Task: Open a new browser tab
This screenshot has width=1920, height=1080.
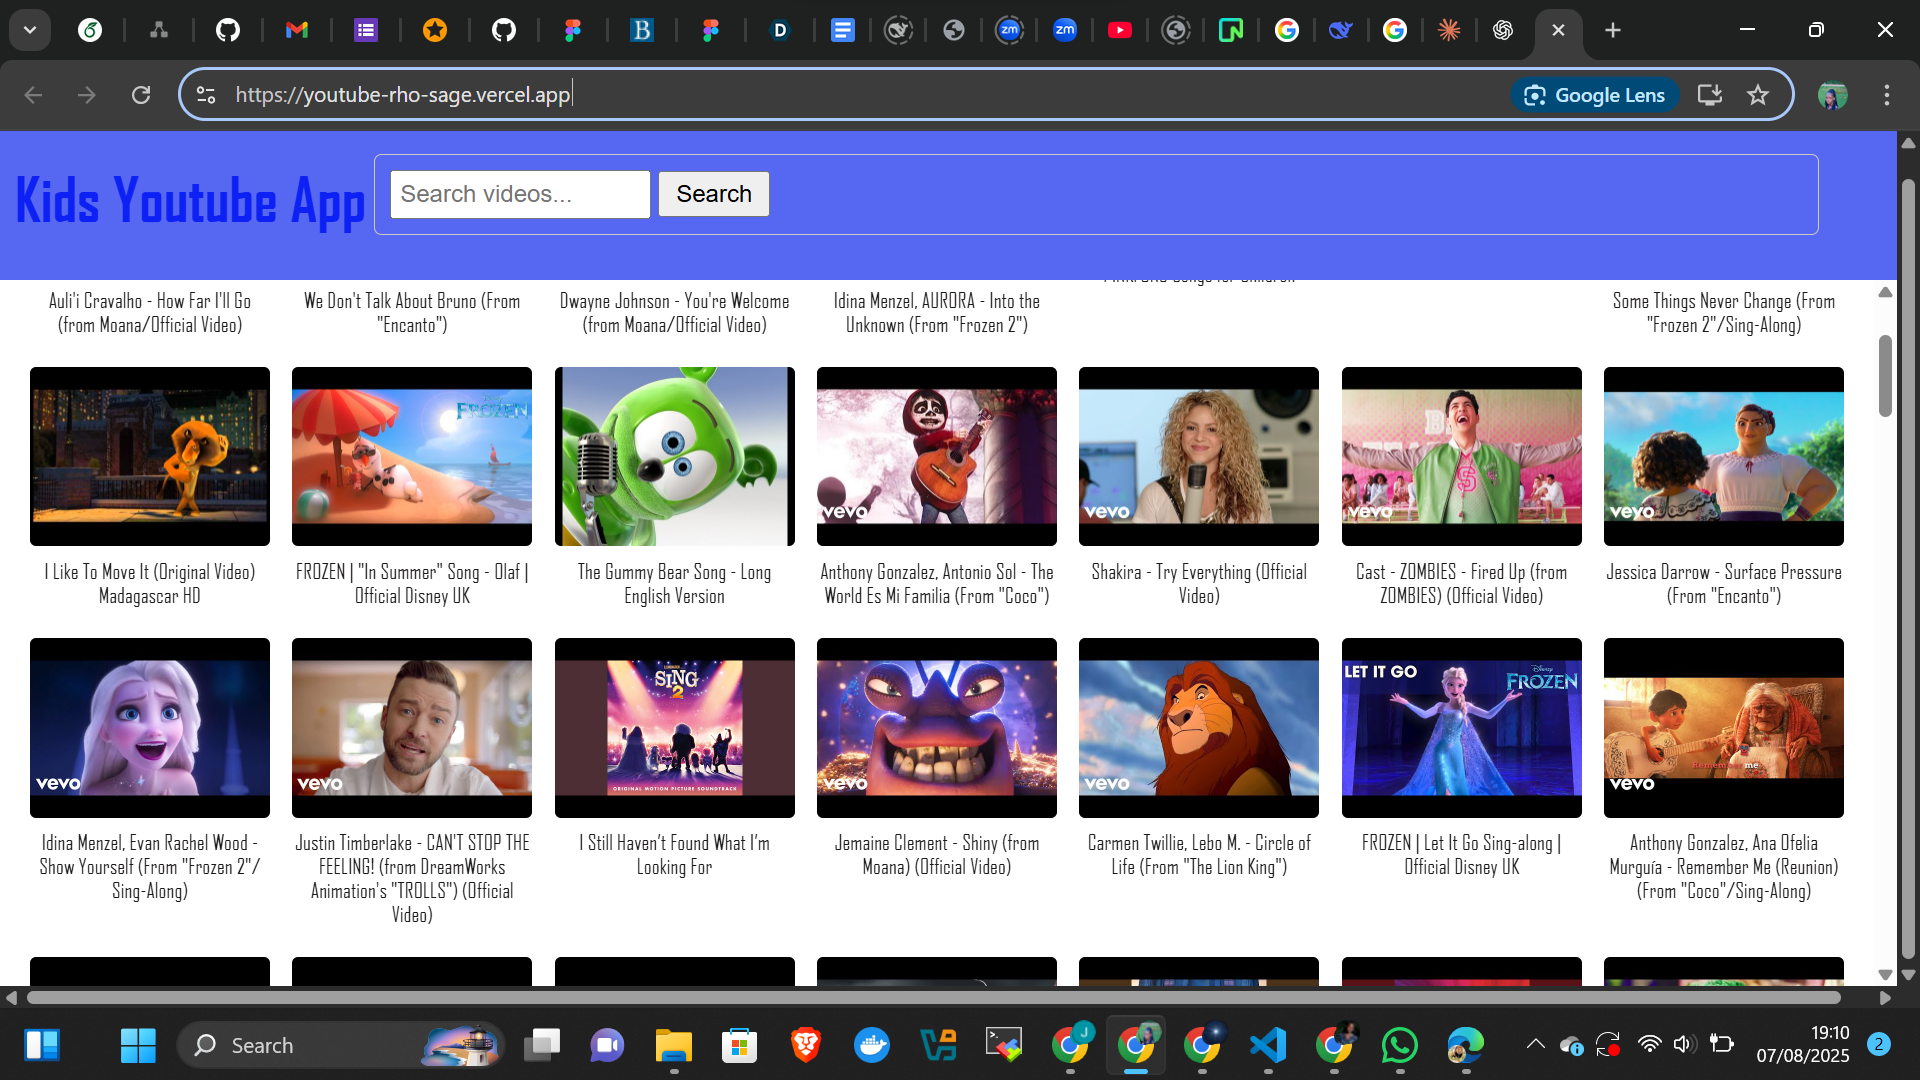Action: [x=1612, y=30]
